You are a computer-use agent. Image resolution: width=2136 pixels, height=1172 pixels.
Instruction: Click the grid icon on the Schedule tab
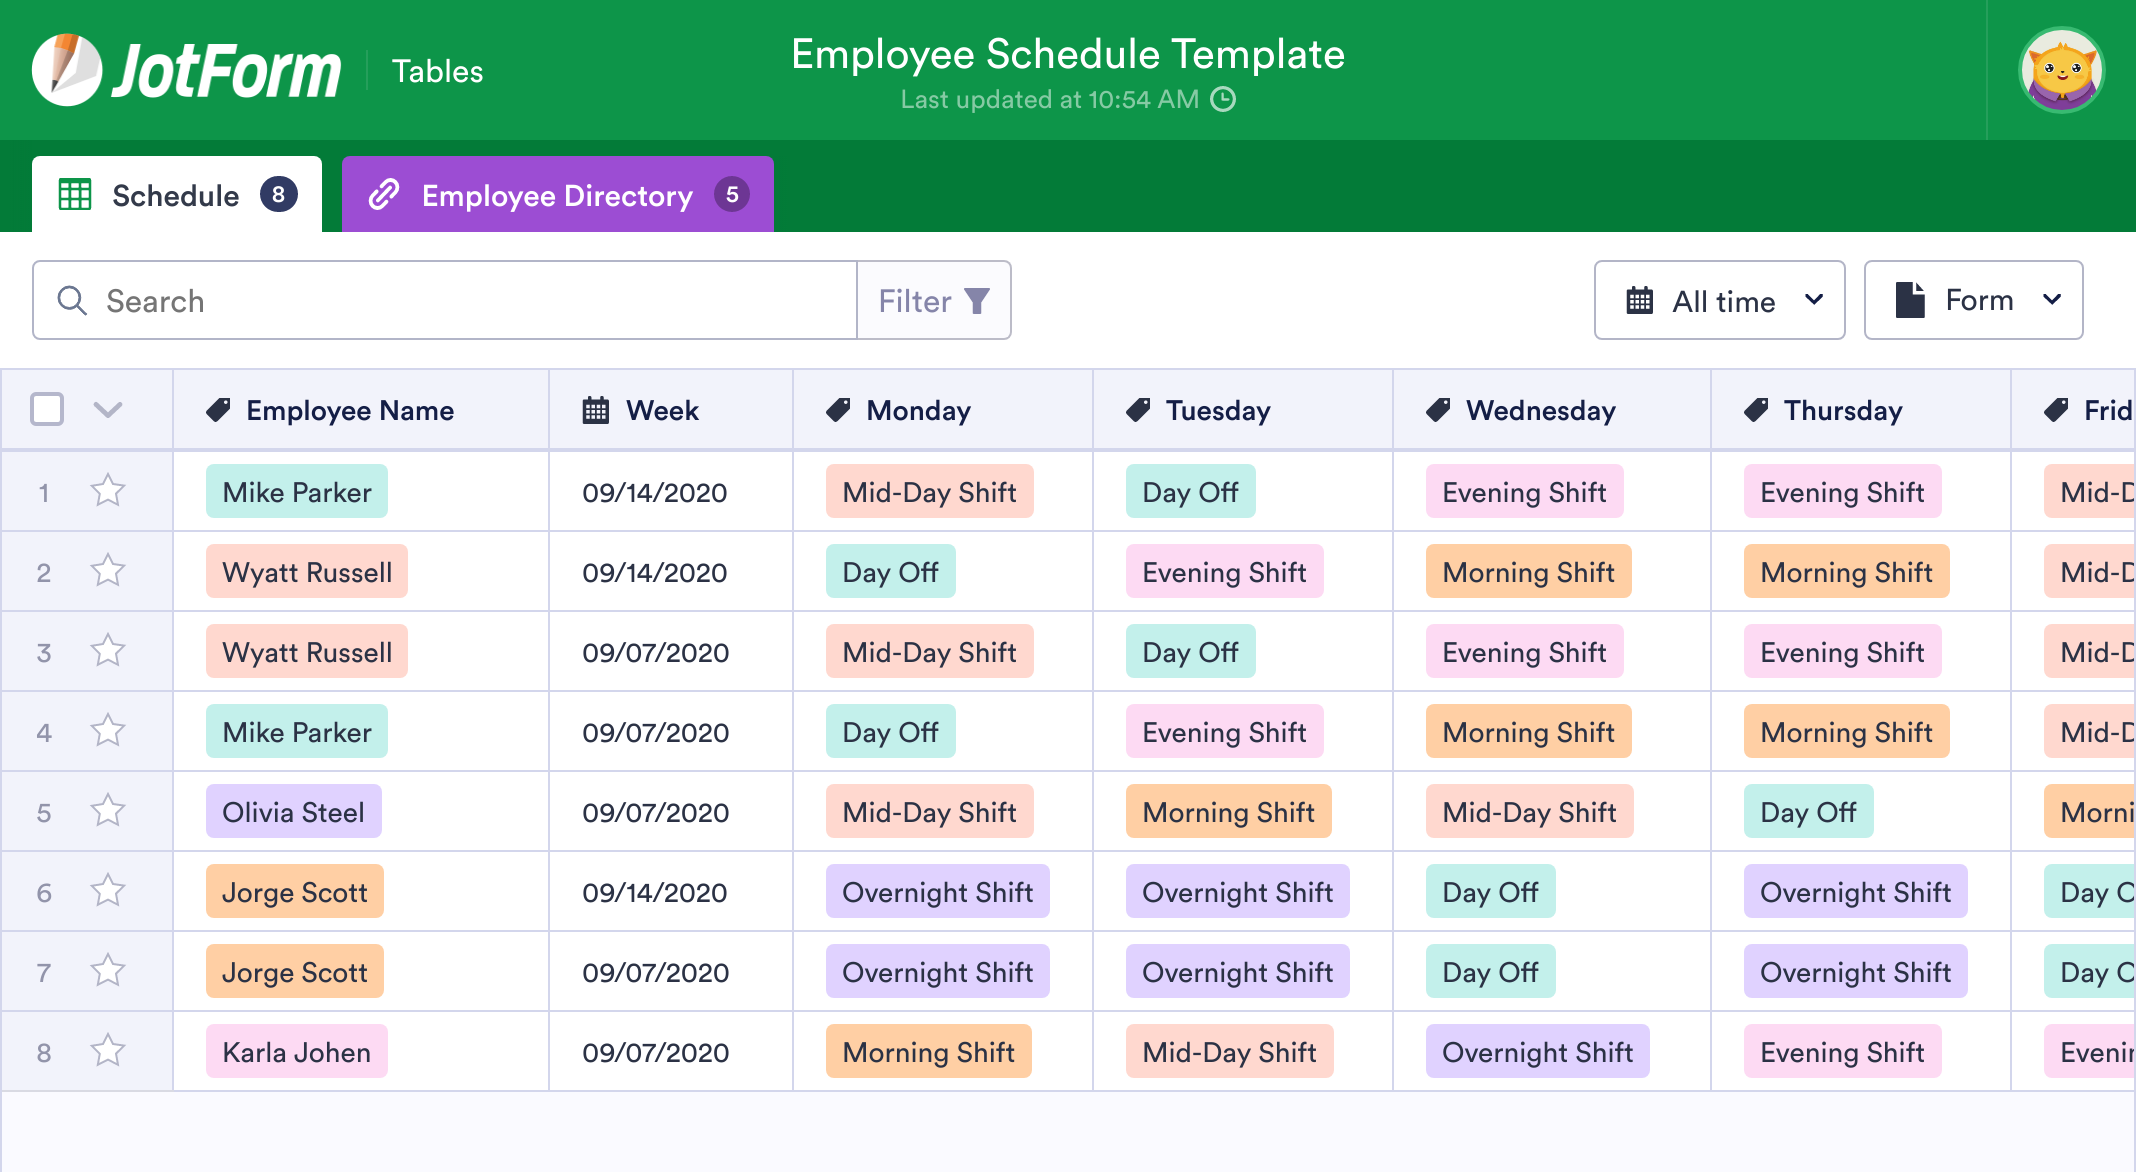pyautogui.click(x=75, y=195)
